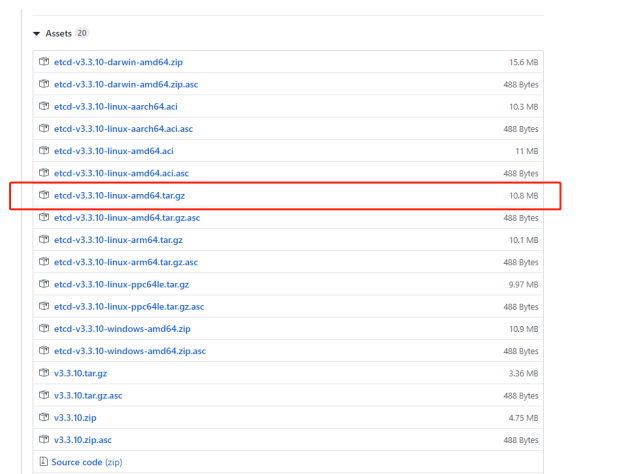The image size is (625, 474).
Task: Open etcd-v3.3.10-windows-amd64.zip.asc link
Action: 130,351
